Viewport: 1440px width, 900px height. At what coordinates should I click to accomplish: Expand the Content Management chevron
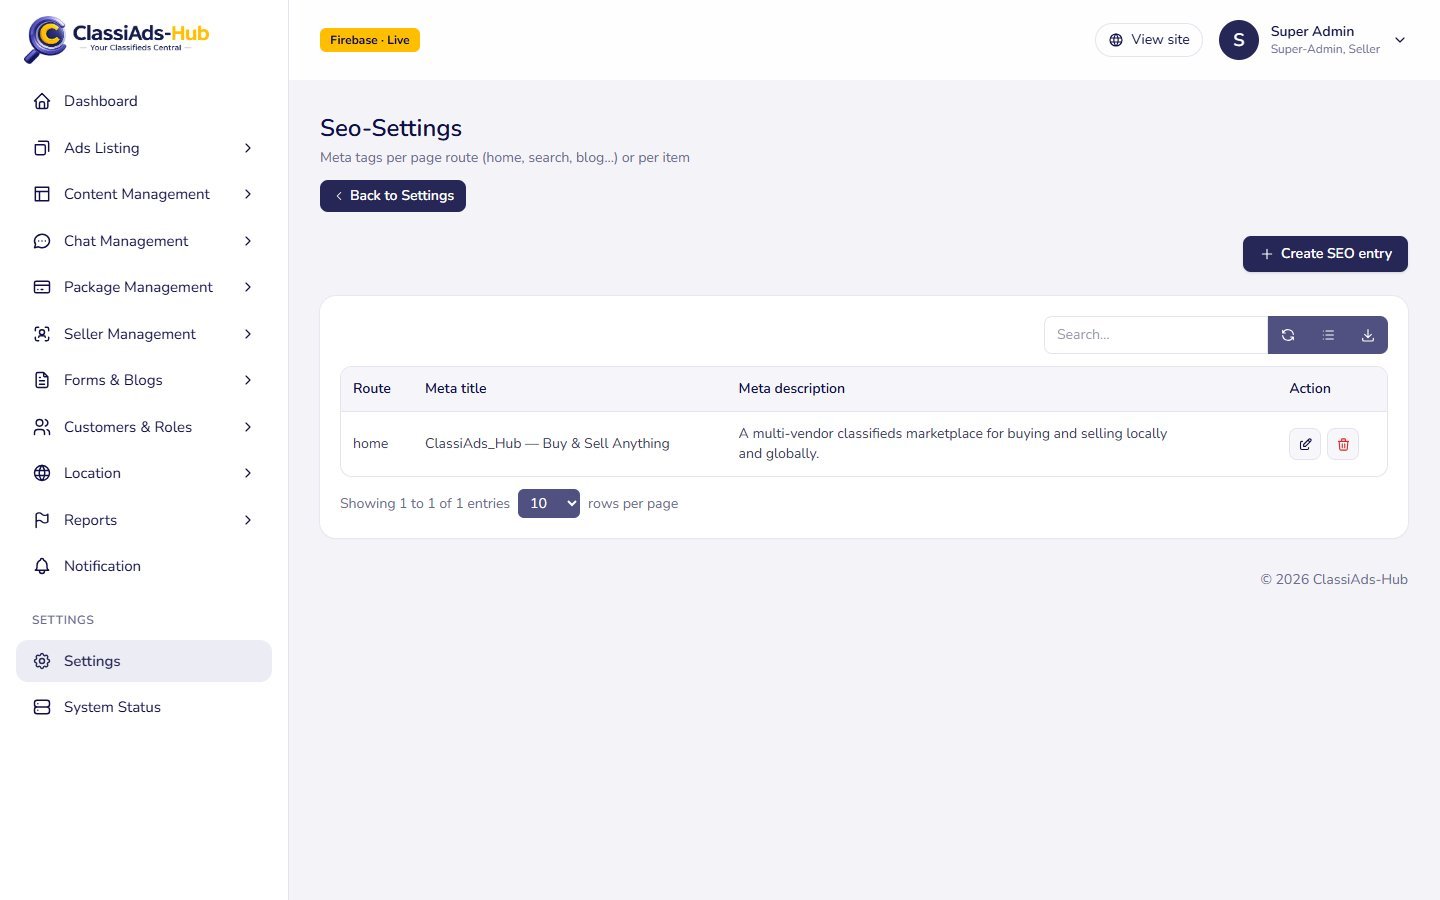(248, 194)
